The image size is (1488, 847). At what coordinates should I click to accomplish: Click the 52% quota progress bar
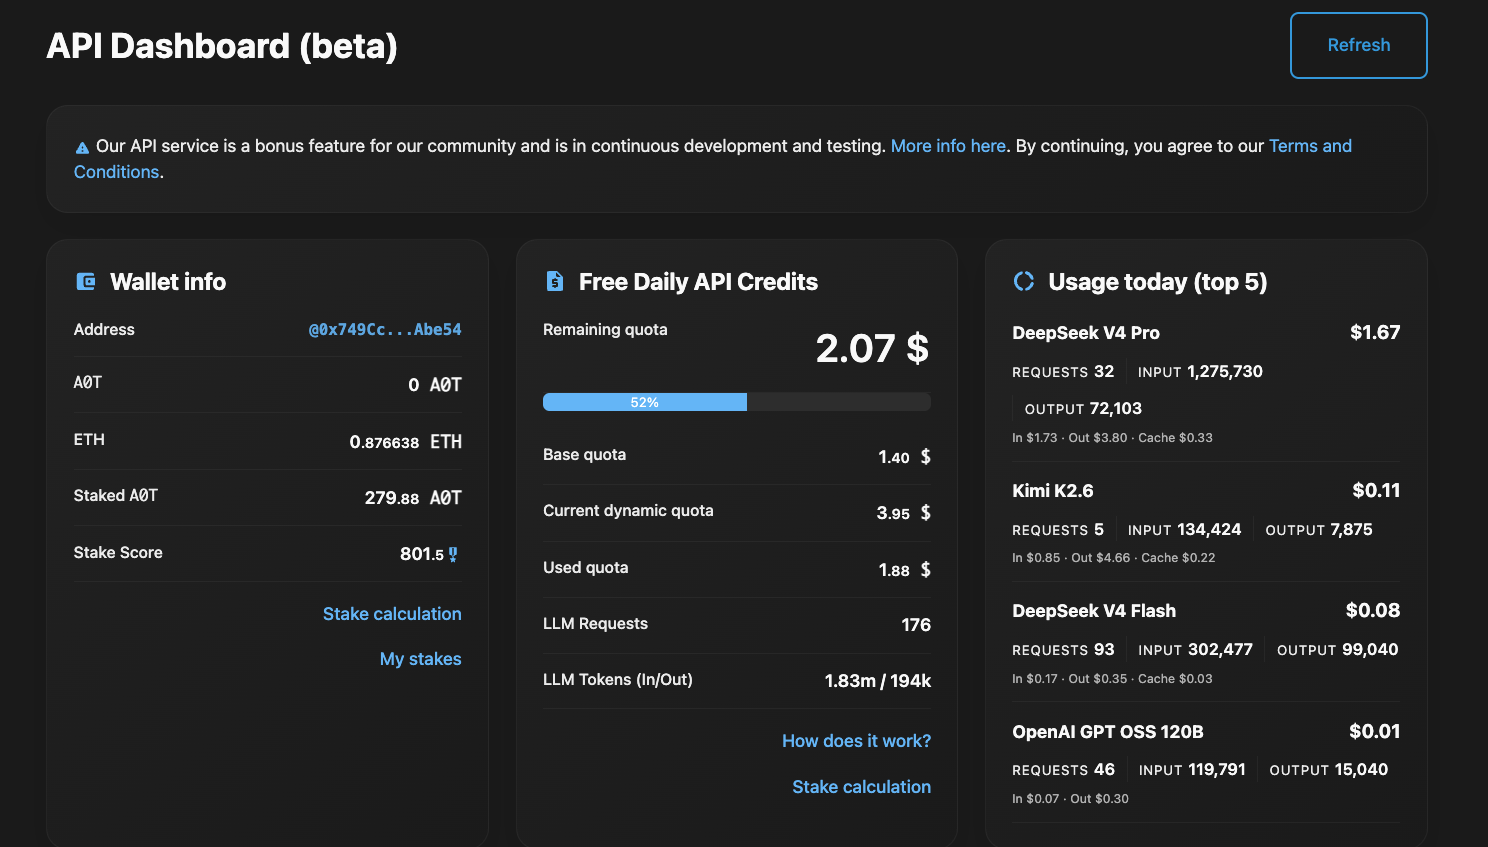(737, 402)
